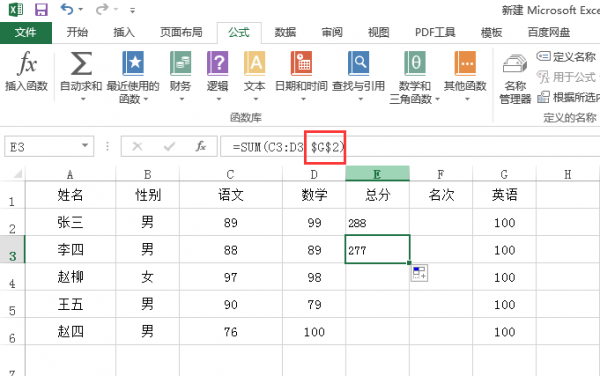This screenshot has width=600, height=376.
Task: Expand the Financial (财务) dropdown arrow
Action: point(182,99)
